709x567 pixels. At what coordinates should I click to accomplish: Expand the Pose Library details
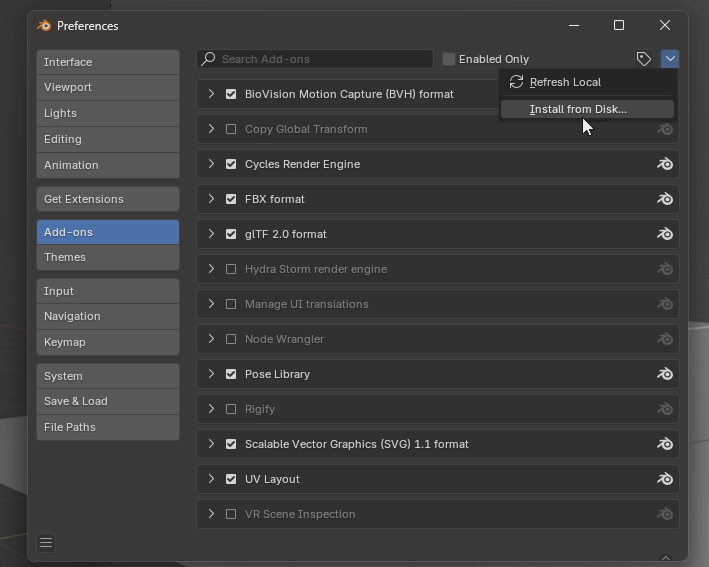coord(211,373)
